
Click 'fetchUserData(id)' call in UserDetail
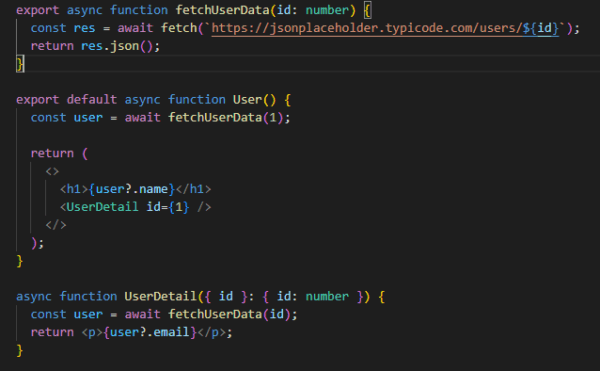[x=230, y=314]
